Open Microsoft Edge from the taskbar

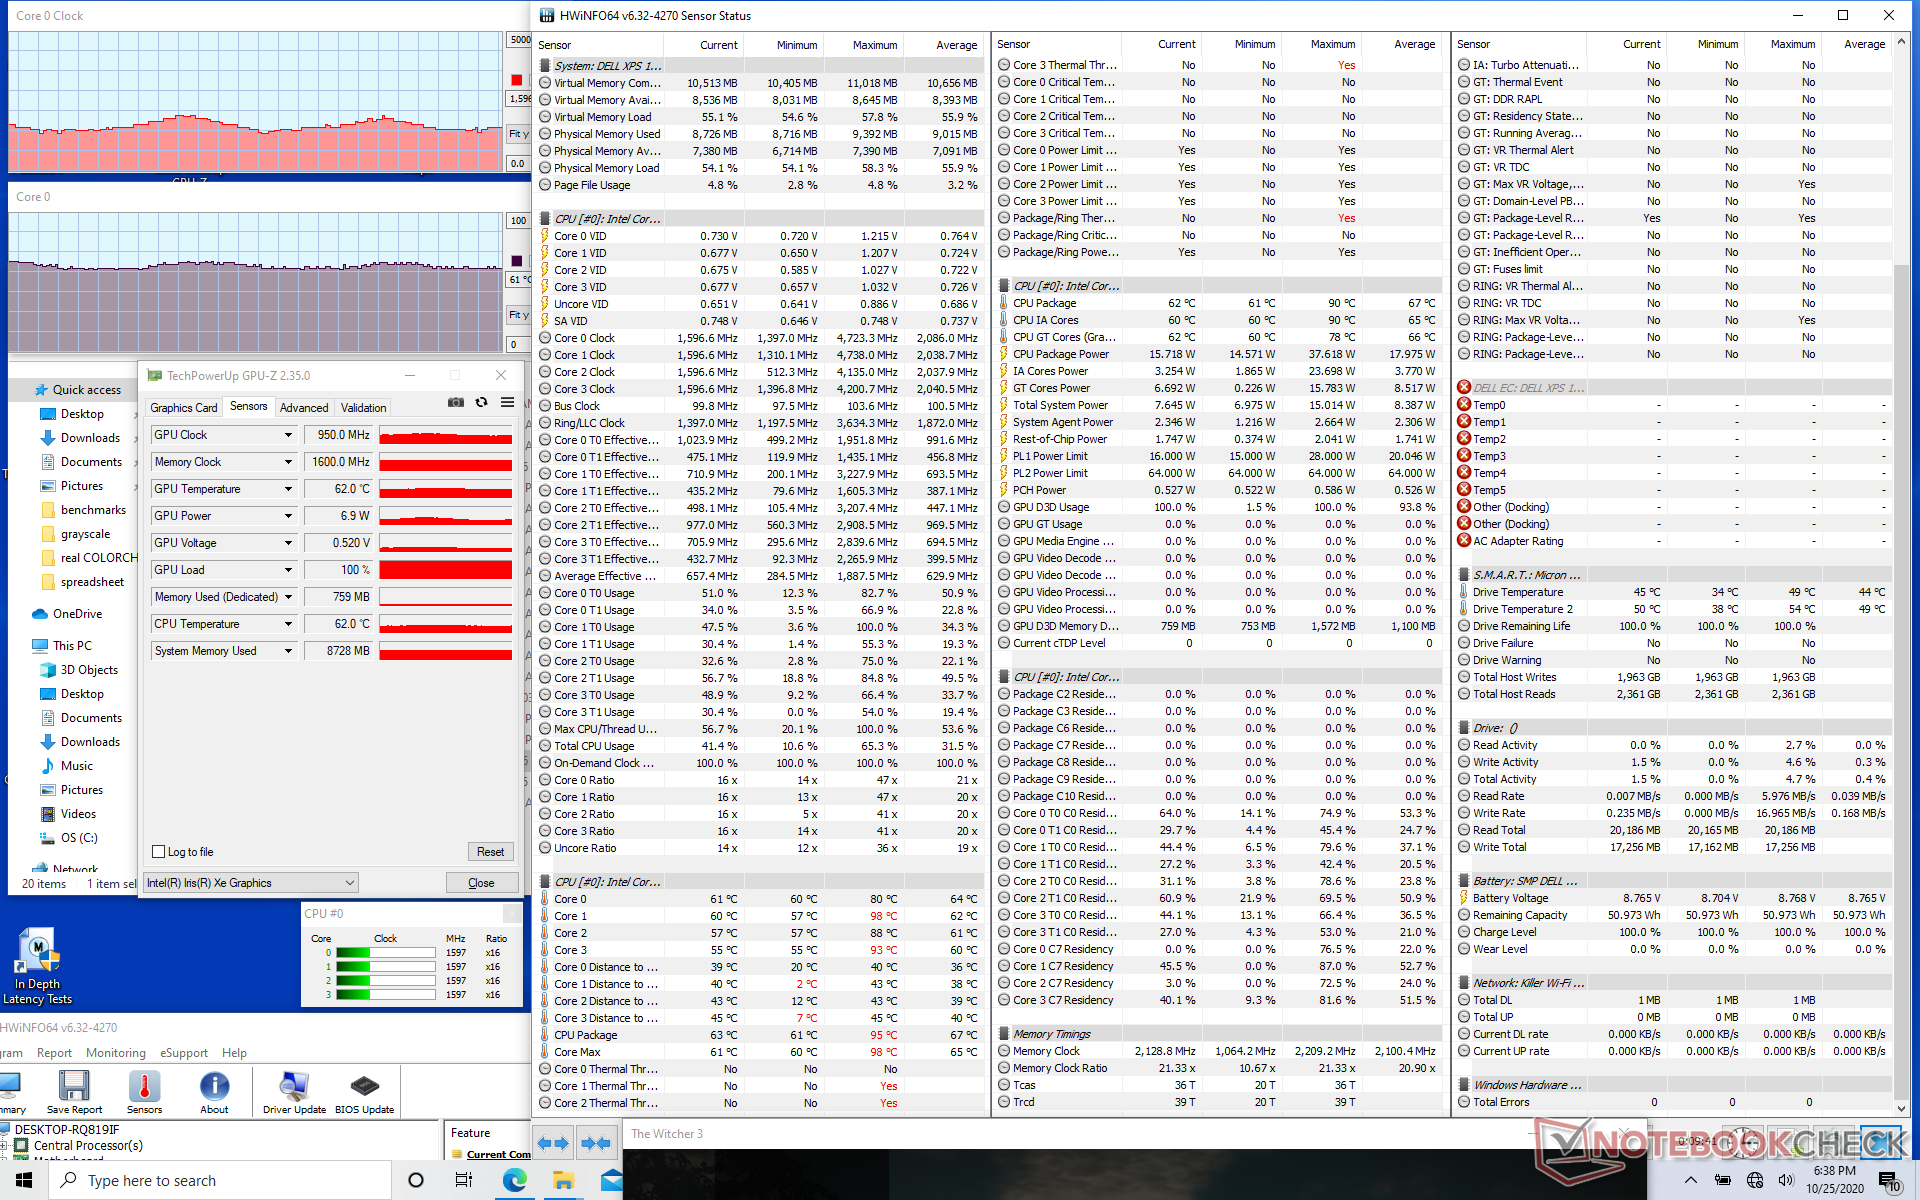tap(515, 1180)
